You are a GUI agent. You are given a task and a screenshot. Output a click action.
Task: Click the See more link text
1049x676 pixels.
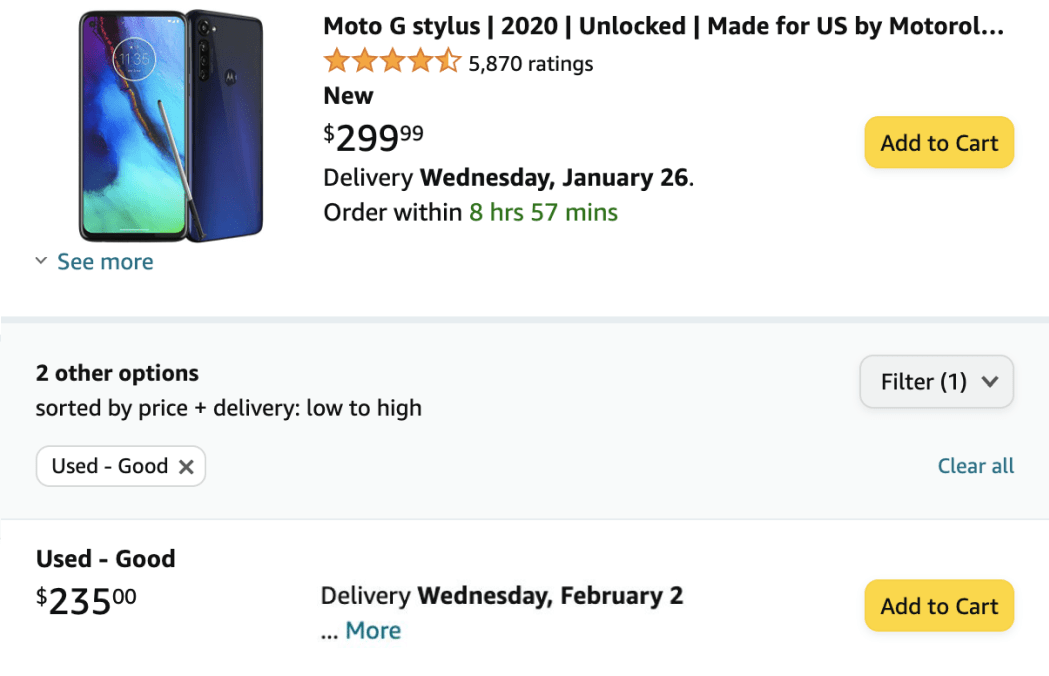[x=105, y=262]
